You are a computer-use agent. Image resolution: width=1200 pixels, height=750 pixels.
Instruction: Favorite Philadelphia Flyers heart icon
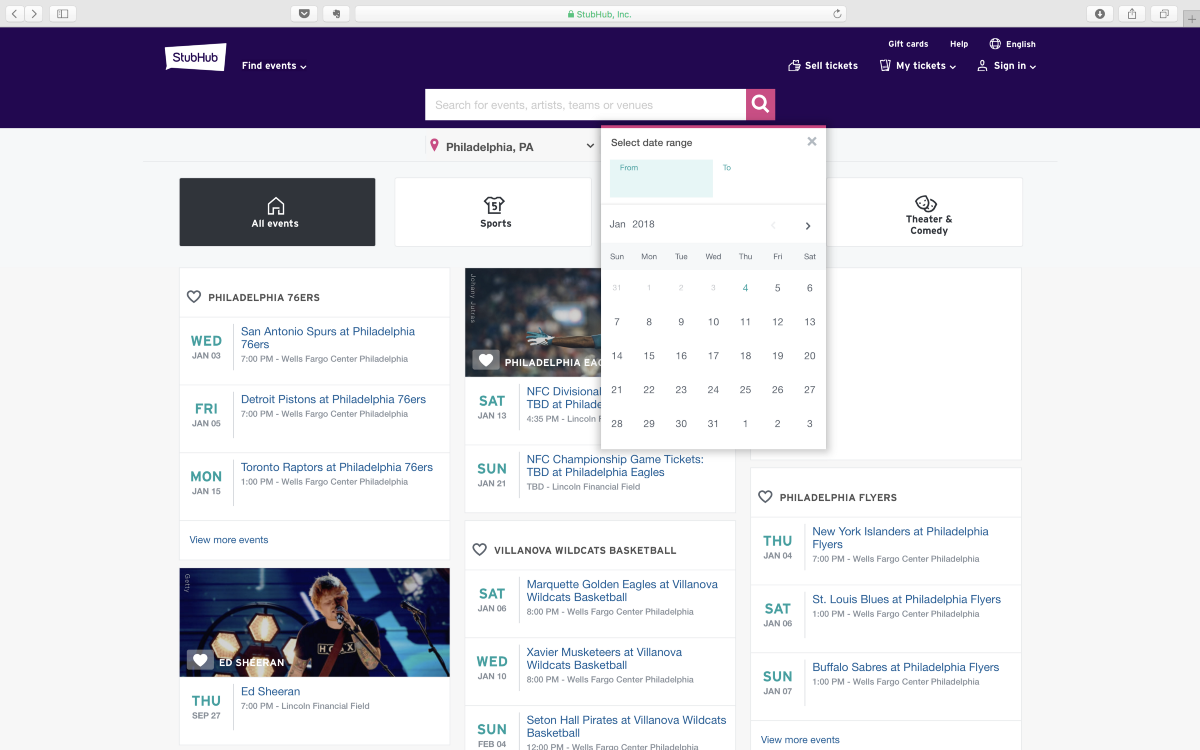(x=765, y=497)
